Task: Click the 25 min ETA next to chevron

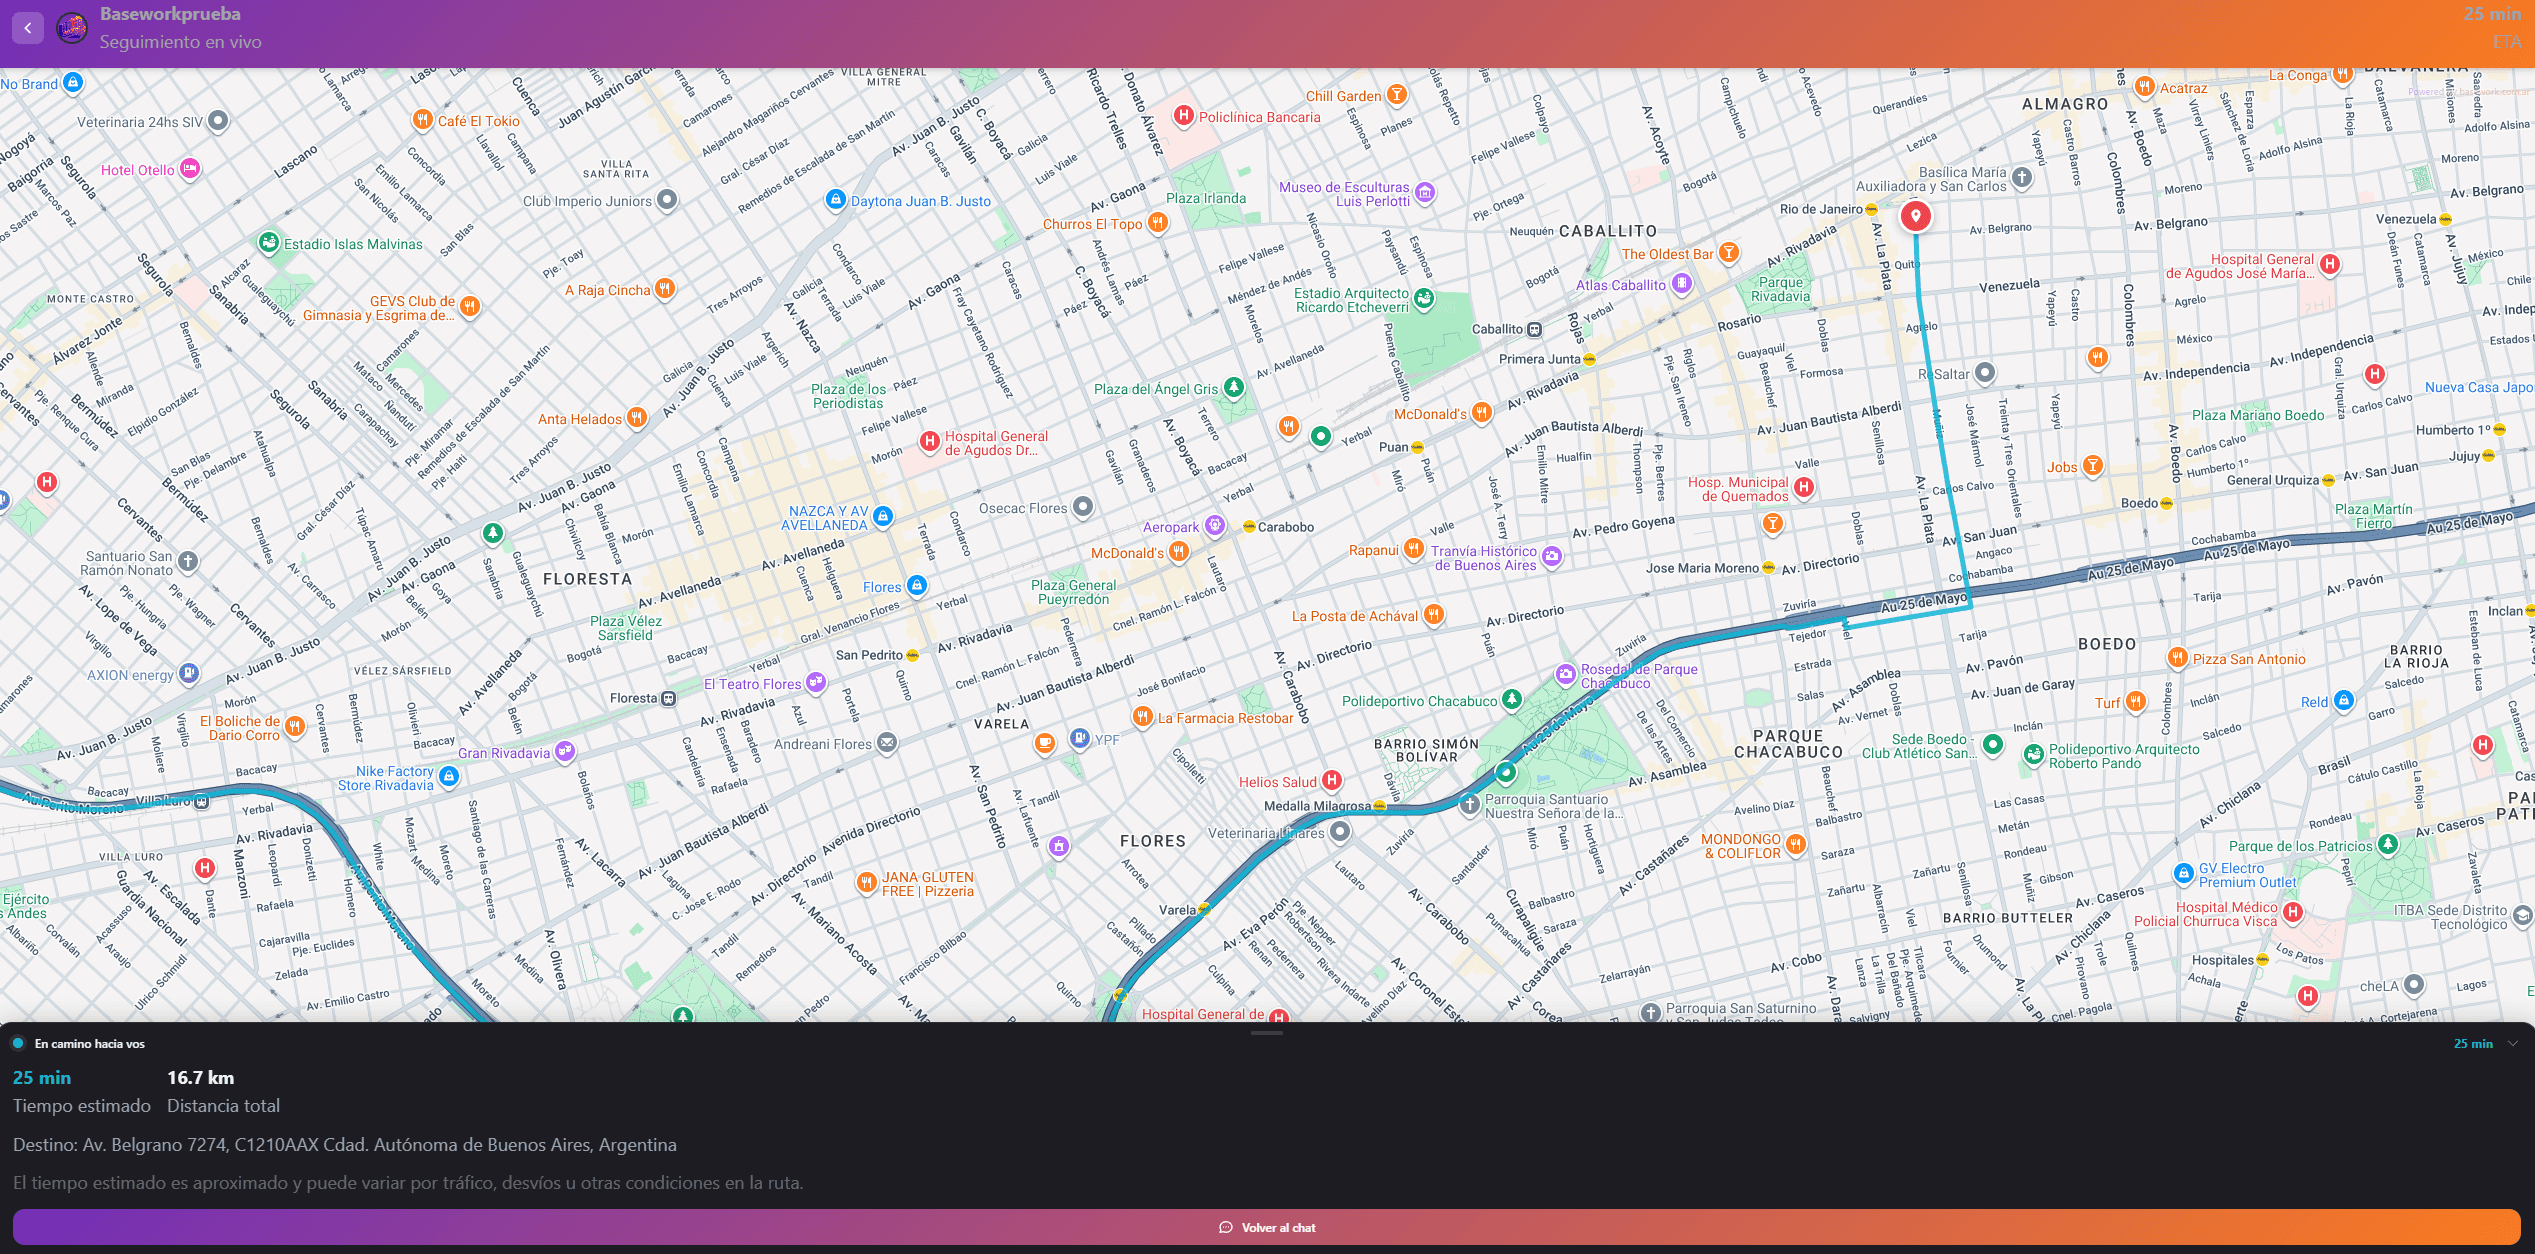Action: 2472,1043
